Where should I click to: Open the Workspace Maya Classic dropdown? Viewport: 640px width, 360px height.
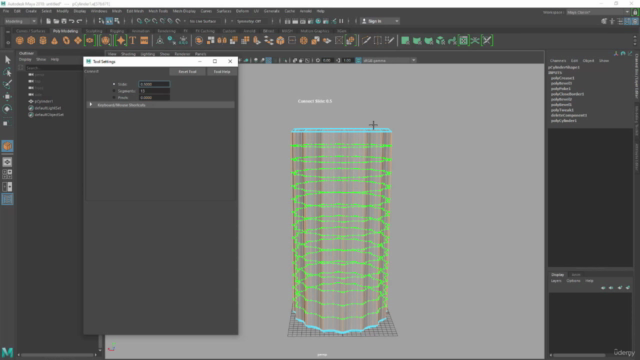click(x=598, y=12)
